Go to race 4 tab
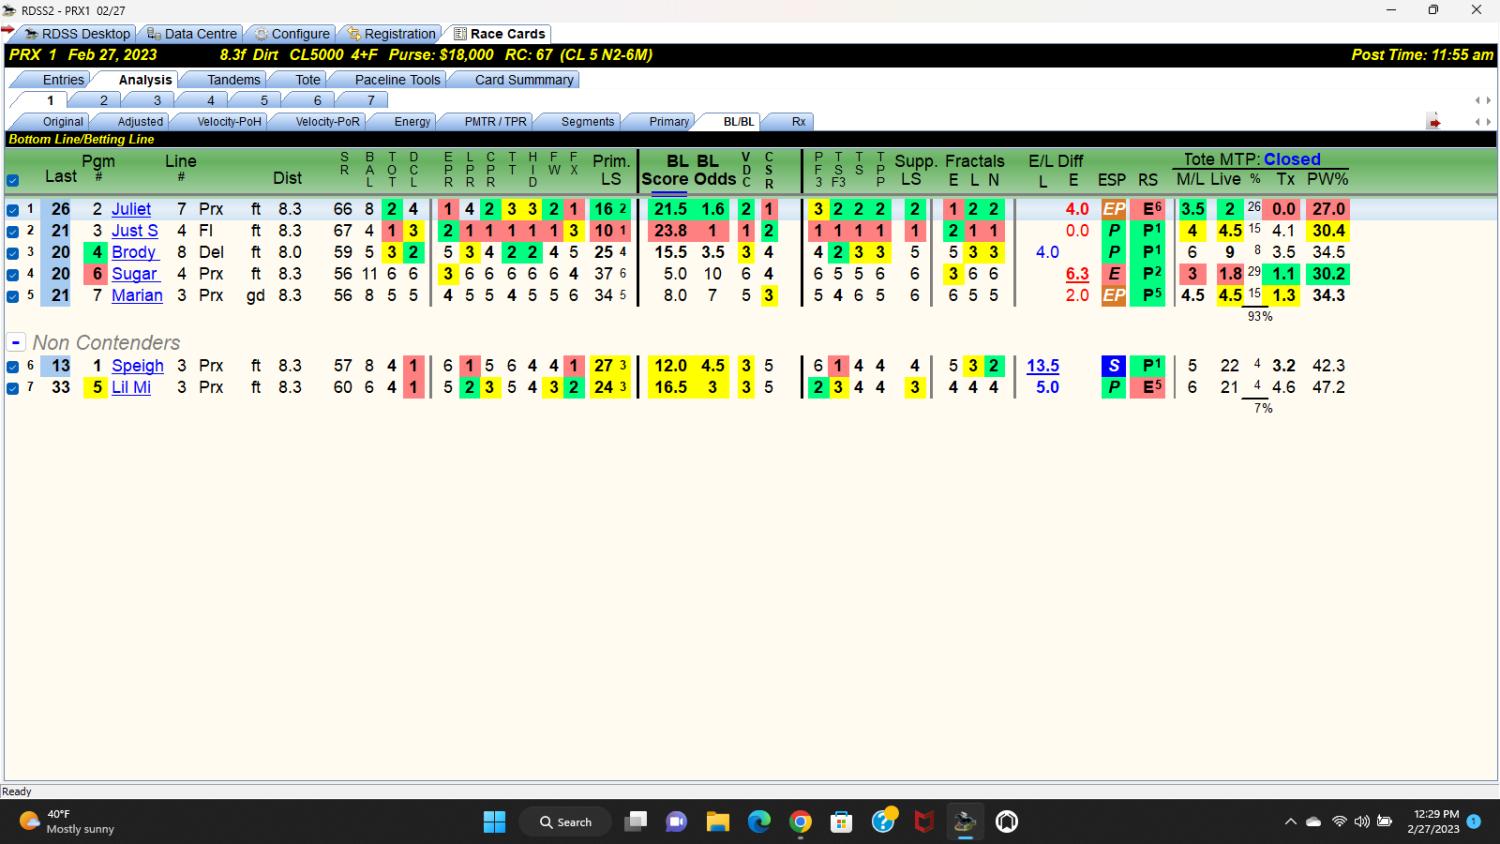The width and height of the screenshot is (1500, 844). point(211,100)
